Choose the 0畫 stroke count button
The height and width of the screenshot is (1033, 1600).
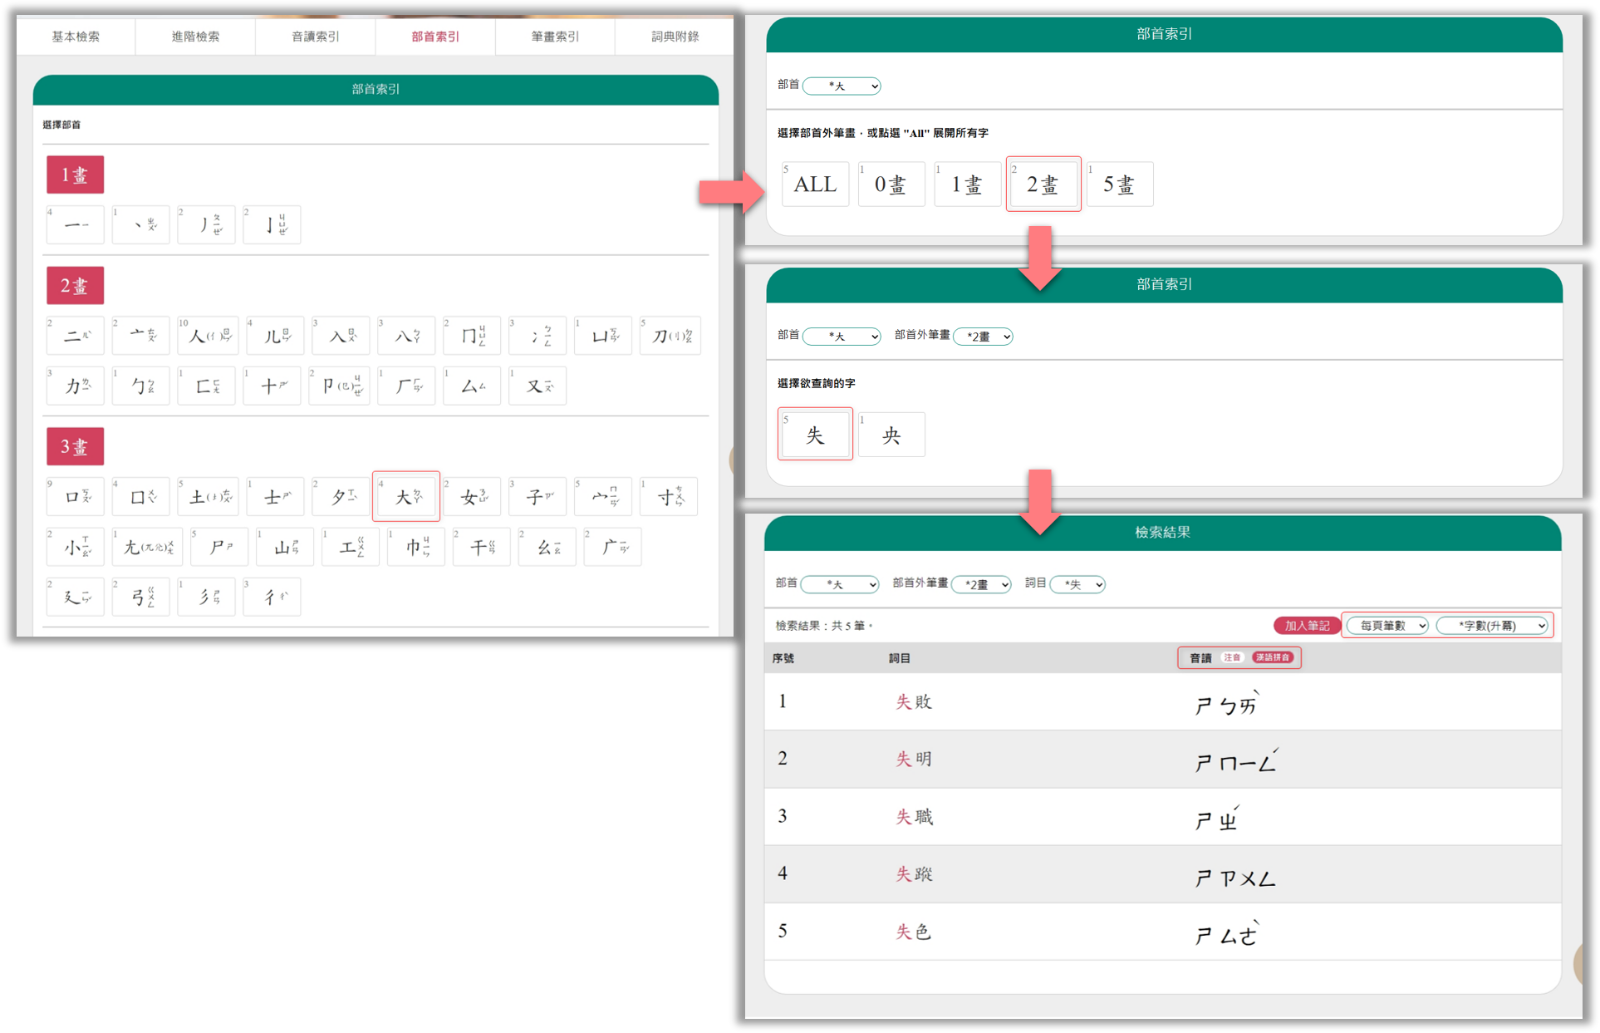click(891, 184)
